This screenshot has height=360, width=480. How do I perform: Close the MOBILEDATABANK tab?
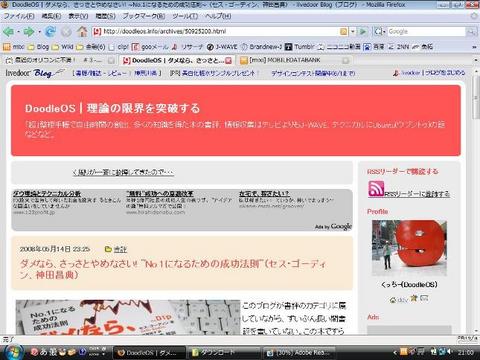pos(346,60)
